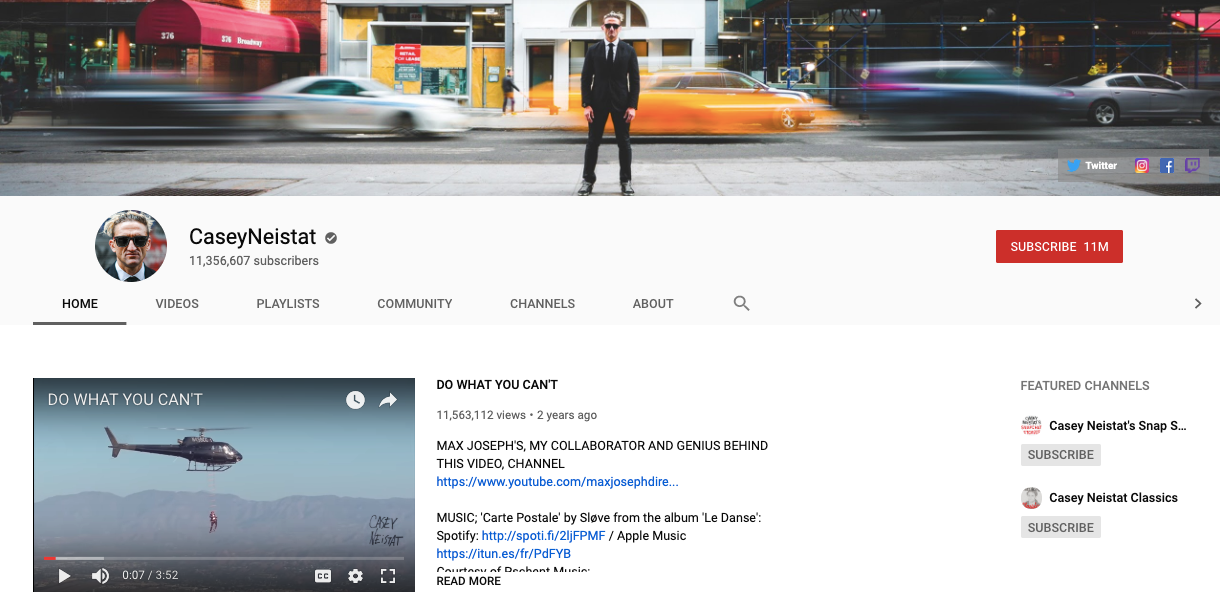Open the Facebook icon in the banner
The height and width of the screenshot is (608, 1220).
(x=1167, y=166)
